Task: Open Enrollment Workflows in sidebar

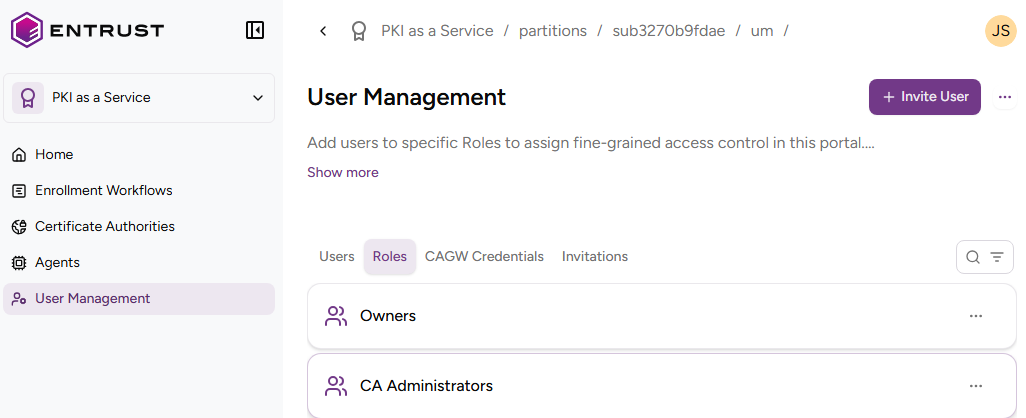Action: pyautogui.click(x=103, y=191)
